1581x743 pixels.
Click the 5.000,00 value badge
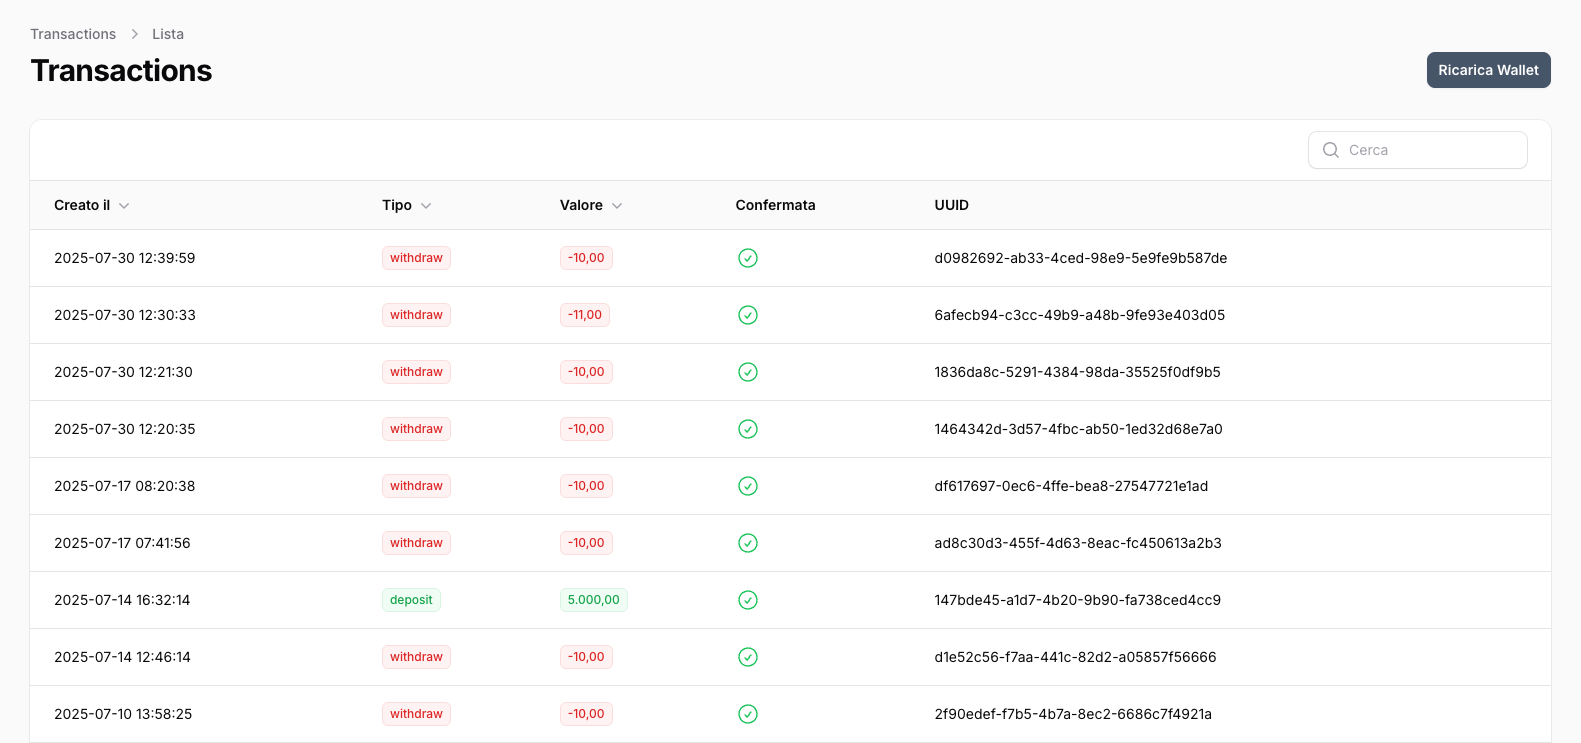(593, 600)
